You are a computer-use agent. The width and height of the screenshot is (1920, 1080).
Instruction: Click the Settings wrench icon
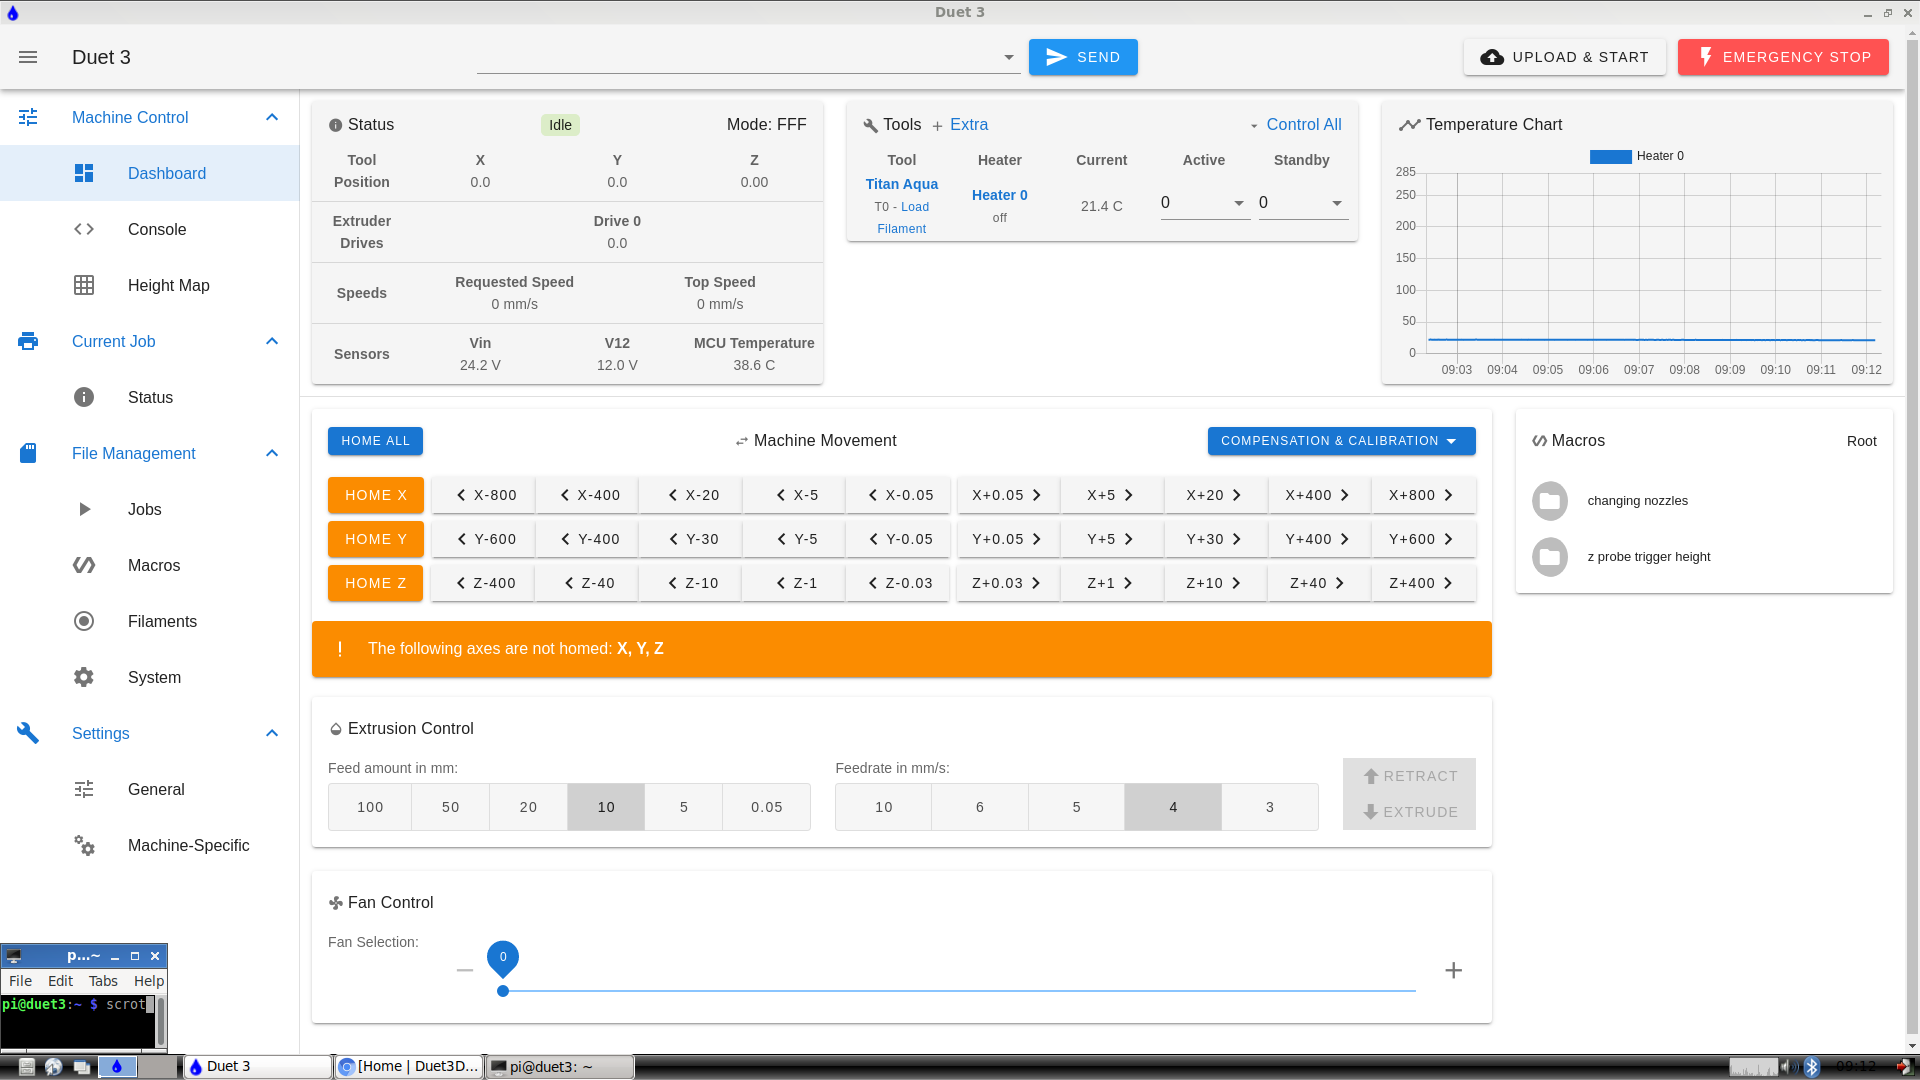(x=28, y=733)
